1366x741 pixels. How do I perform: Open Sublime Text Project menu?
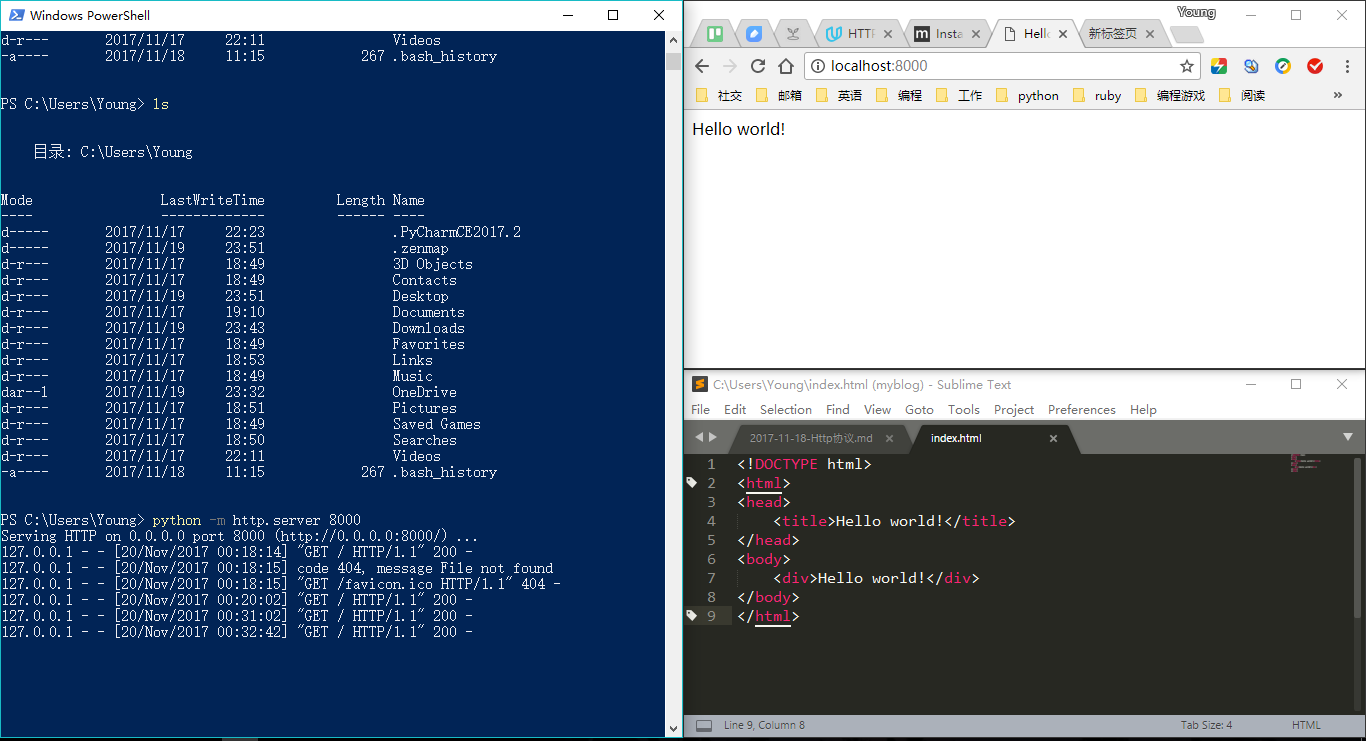1014,409
